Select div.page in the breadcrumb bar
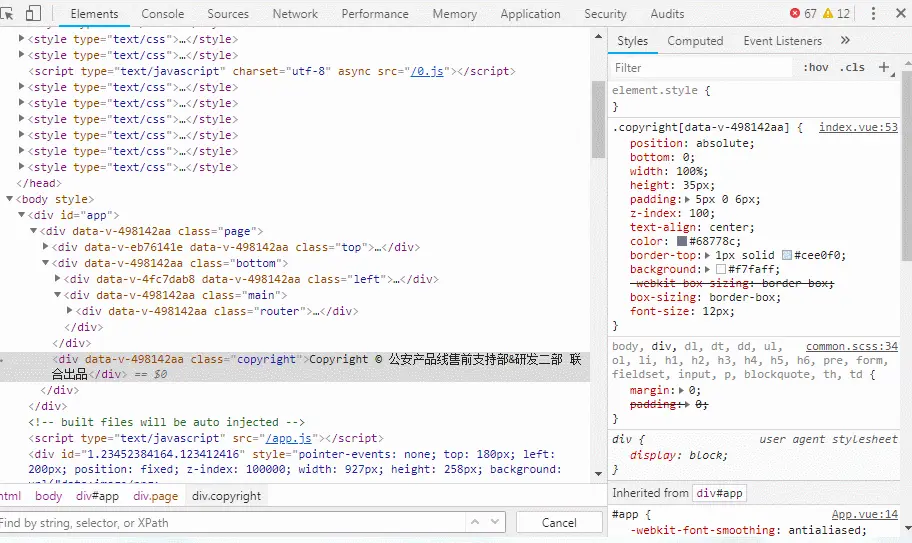Image resolution: width=912 pixels, height=543 pixels. coord(155,496)
